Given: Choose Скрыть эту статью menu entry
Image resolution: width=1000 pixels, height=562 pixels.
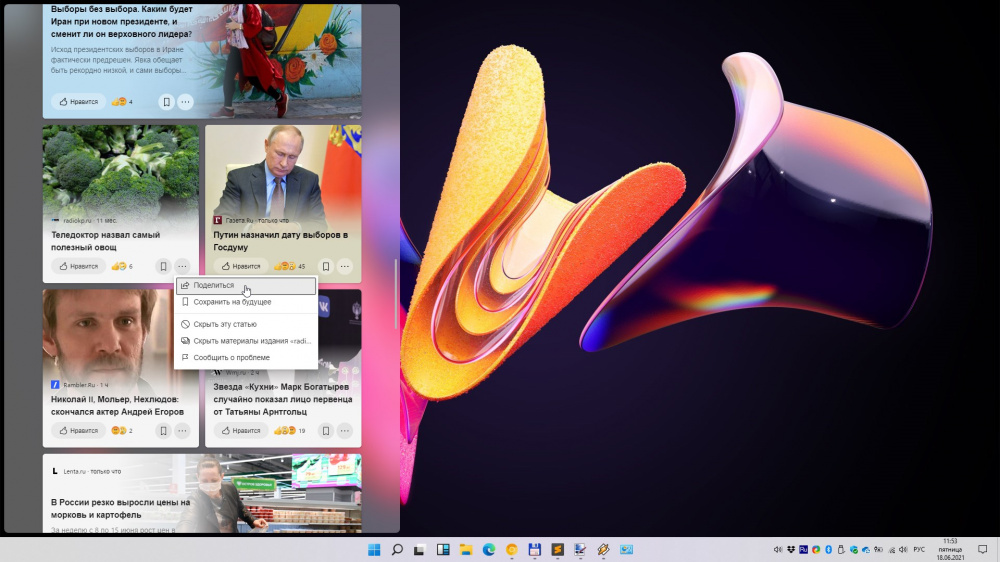Looking at the screenshot, I should (225, 324).
